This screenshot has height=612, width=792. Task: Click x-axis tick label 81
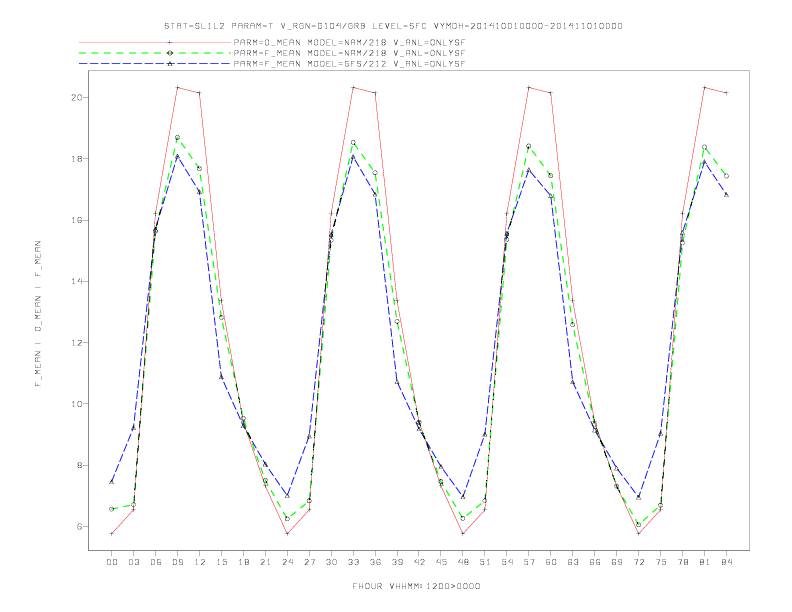click(705, 562)
